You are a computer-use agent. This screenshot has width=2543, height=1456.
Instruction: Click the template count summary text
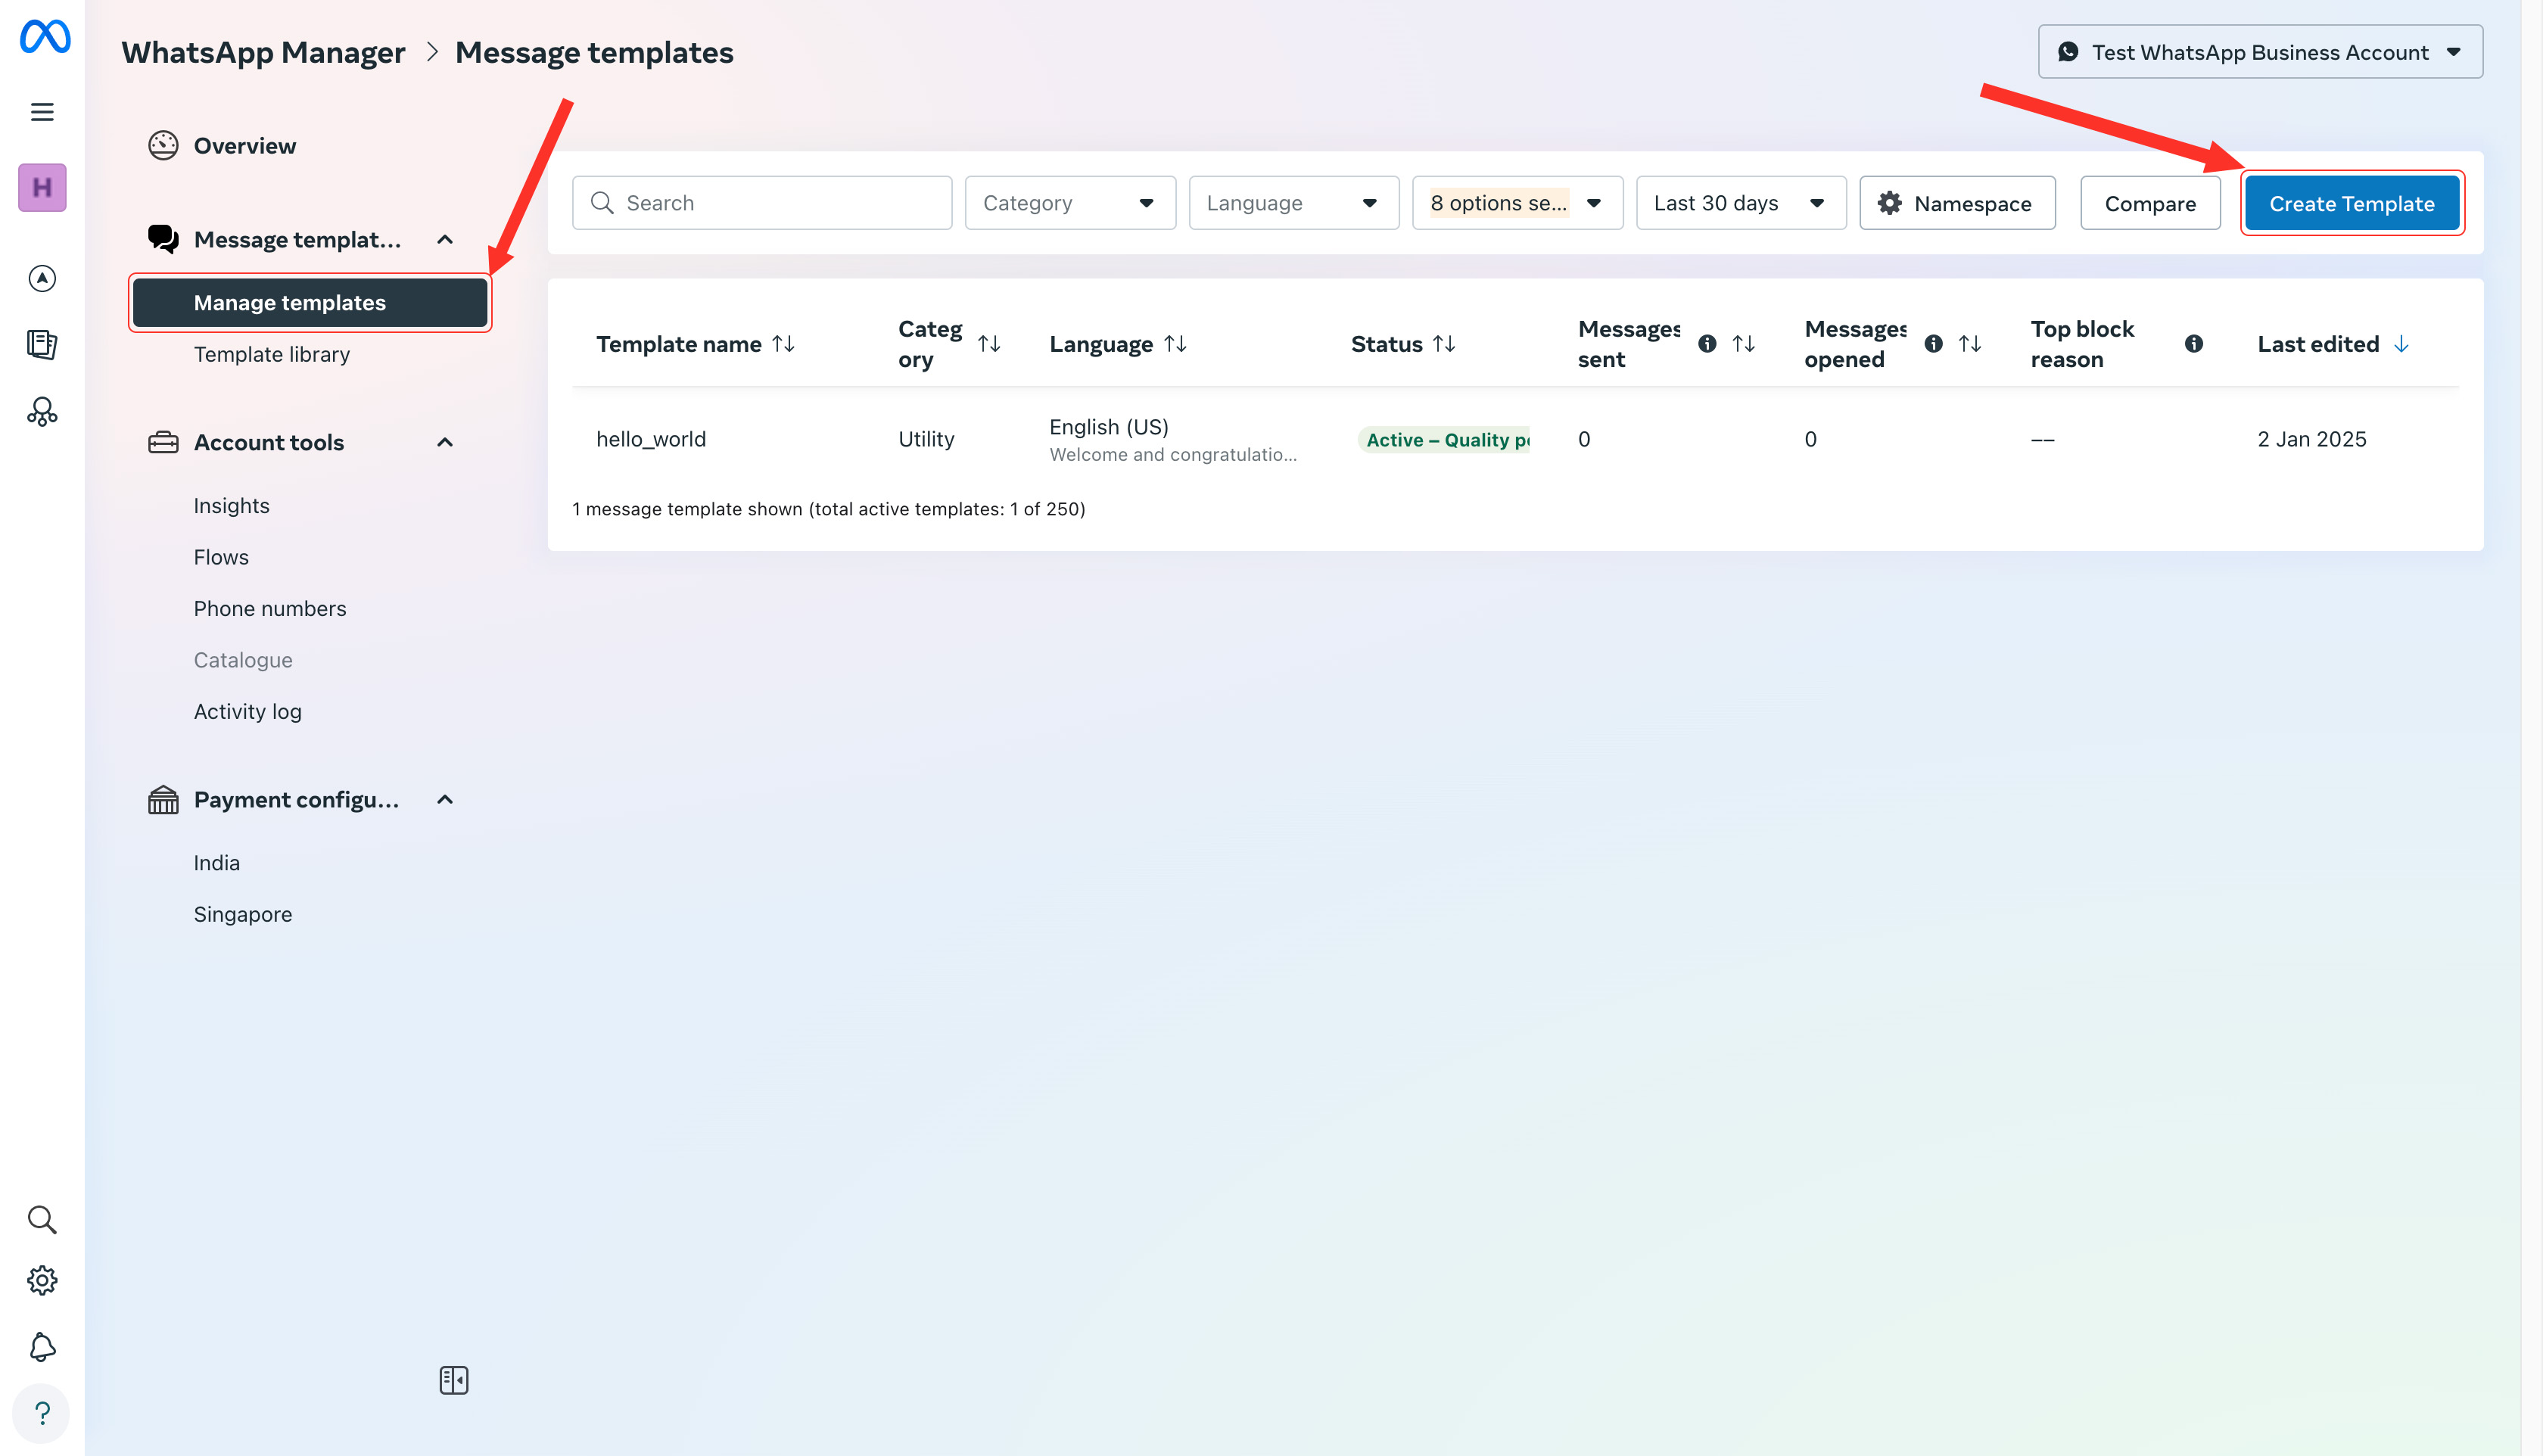(828, 509)
